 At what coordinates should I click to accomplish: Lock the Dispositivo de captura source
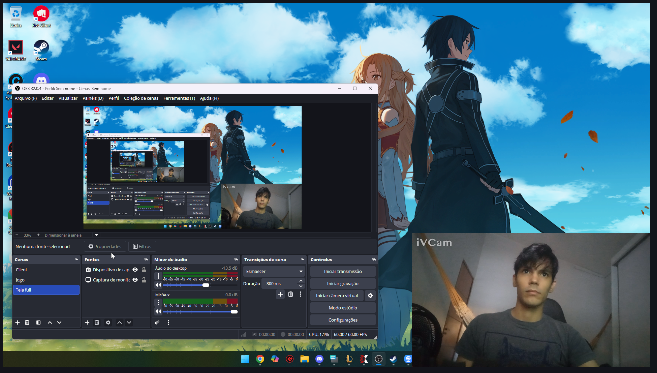point(144,269)
